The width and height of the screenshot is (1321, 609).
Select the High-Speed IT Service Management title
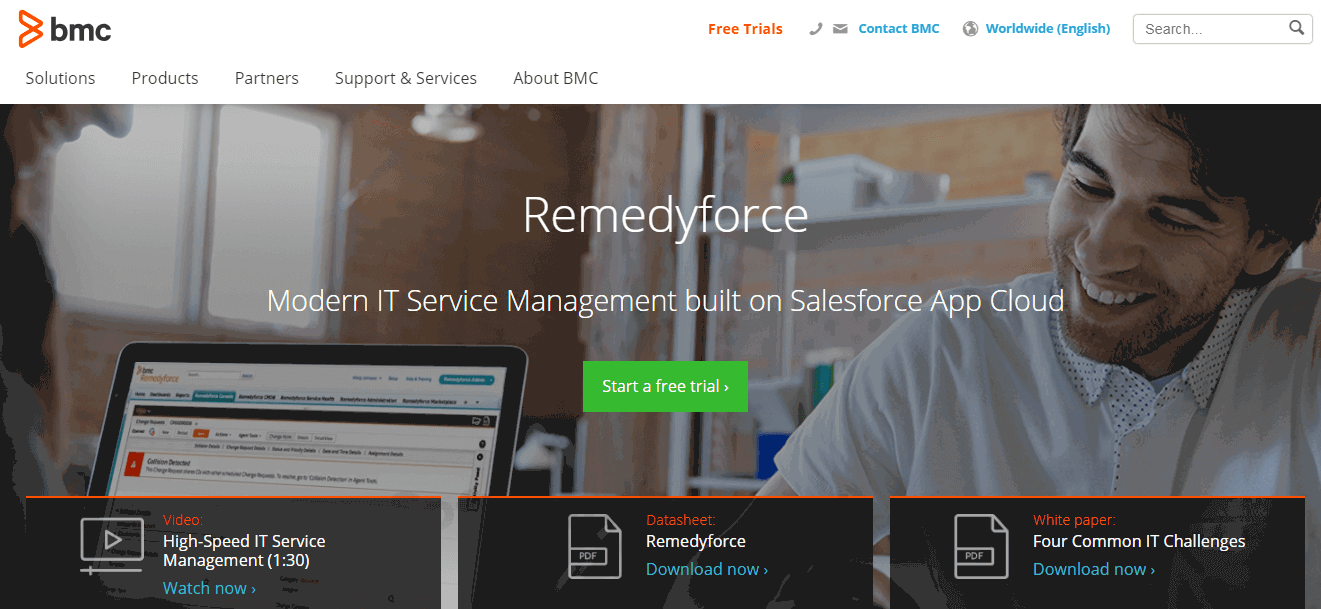pos(244,551)
